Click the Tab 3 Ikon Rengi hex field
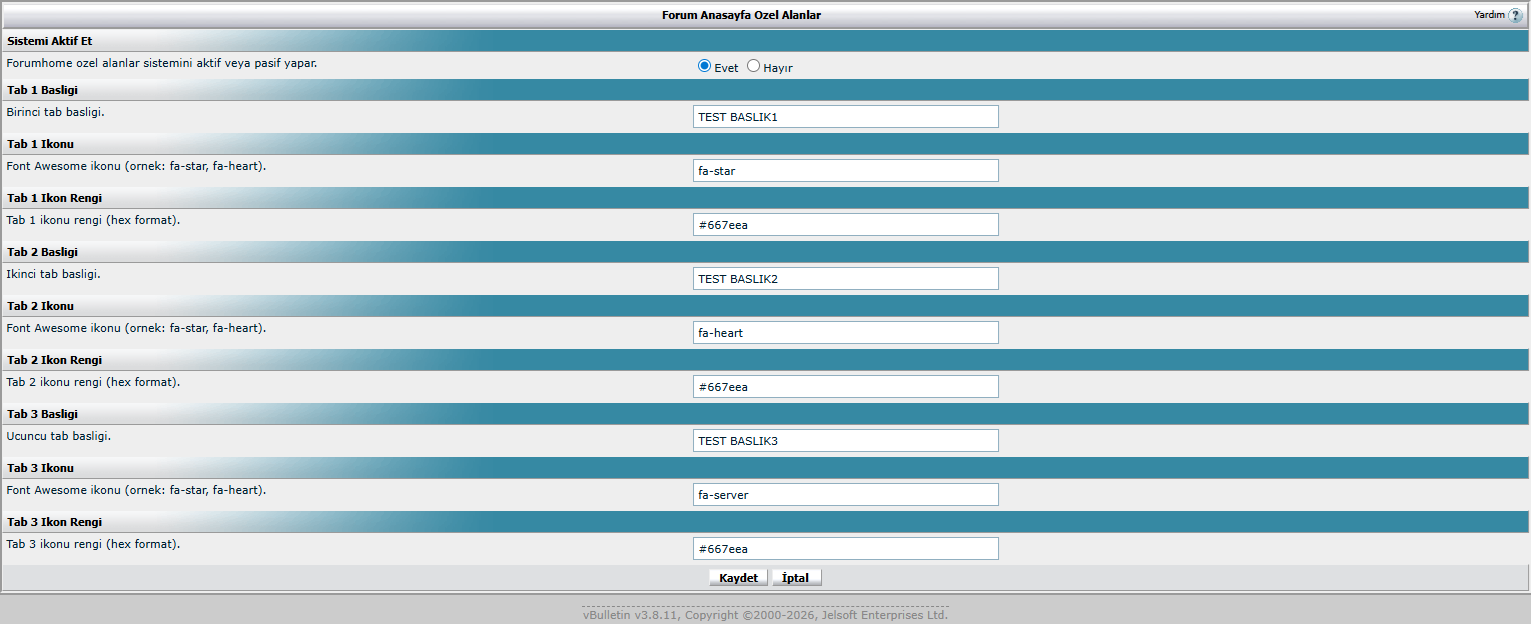The height and width of the screenshot is (624, 1531). click(845, 549)
